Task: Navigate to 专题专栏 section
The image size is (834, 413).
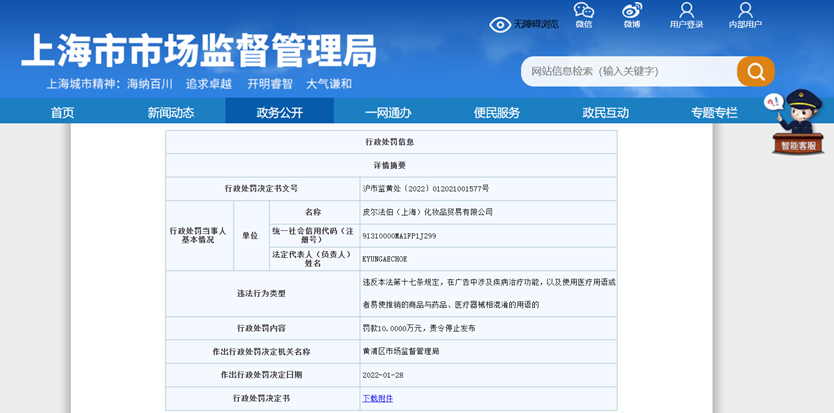Action: pos(714,112)
